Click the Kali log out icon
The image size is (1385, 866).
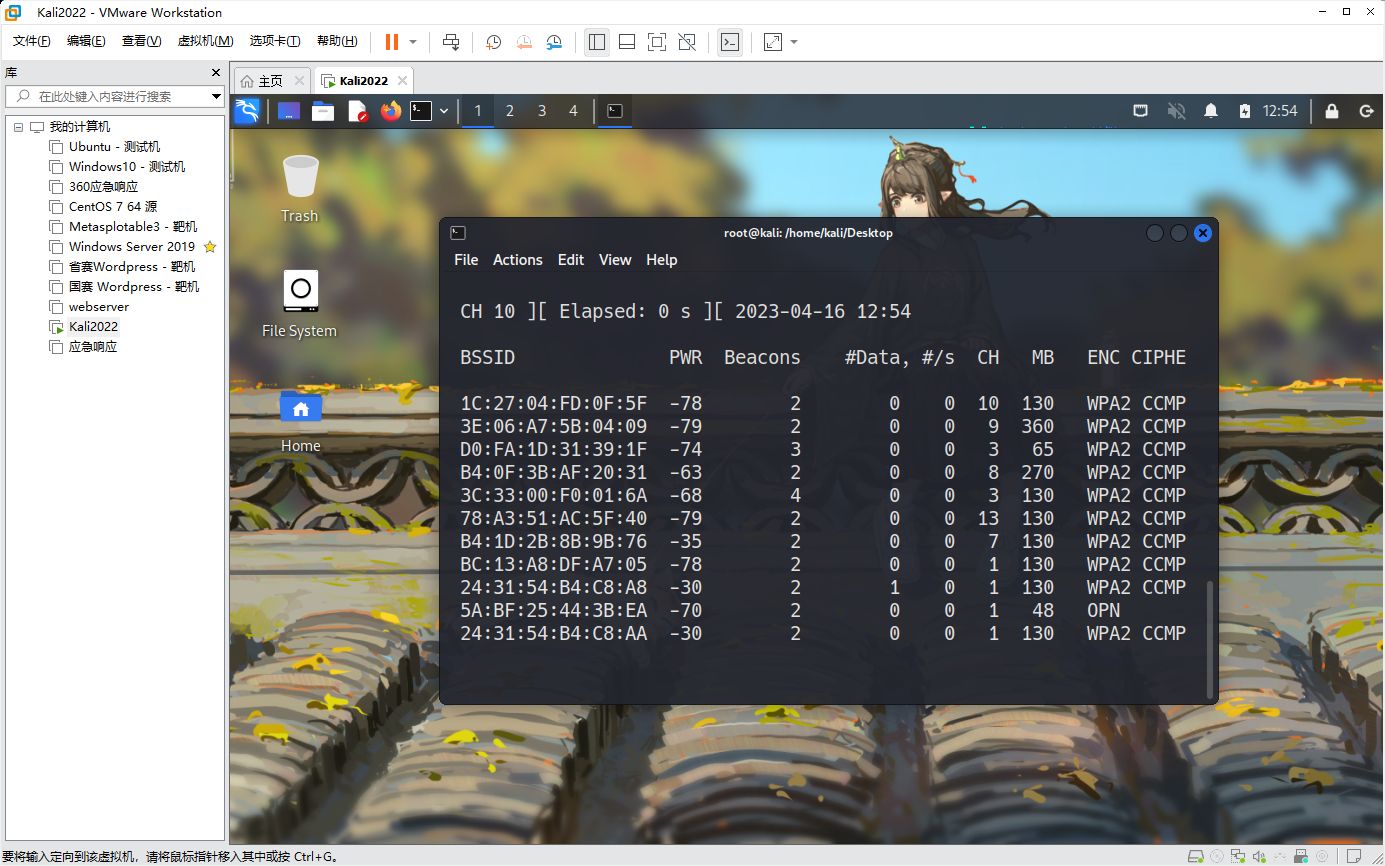pyautogui.click(x=1367, y=111)
